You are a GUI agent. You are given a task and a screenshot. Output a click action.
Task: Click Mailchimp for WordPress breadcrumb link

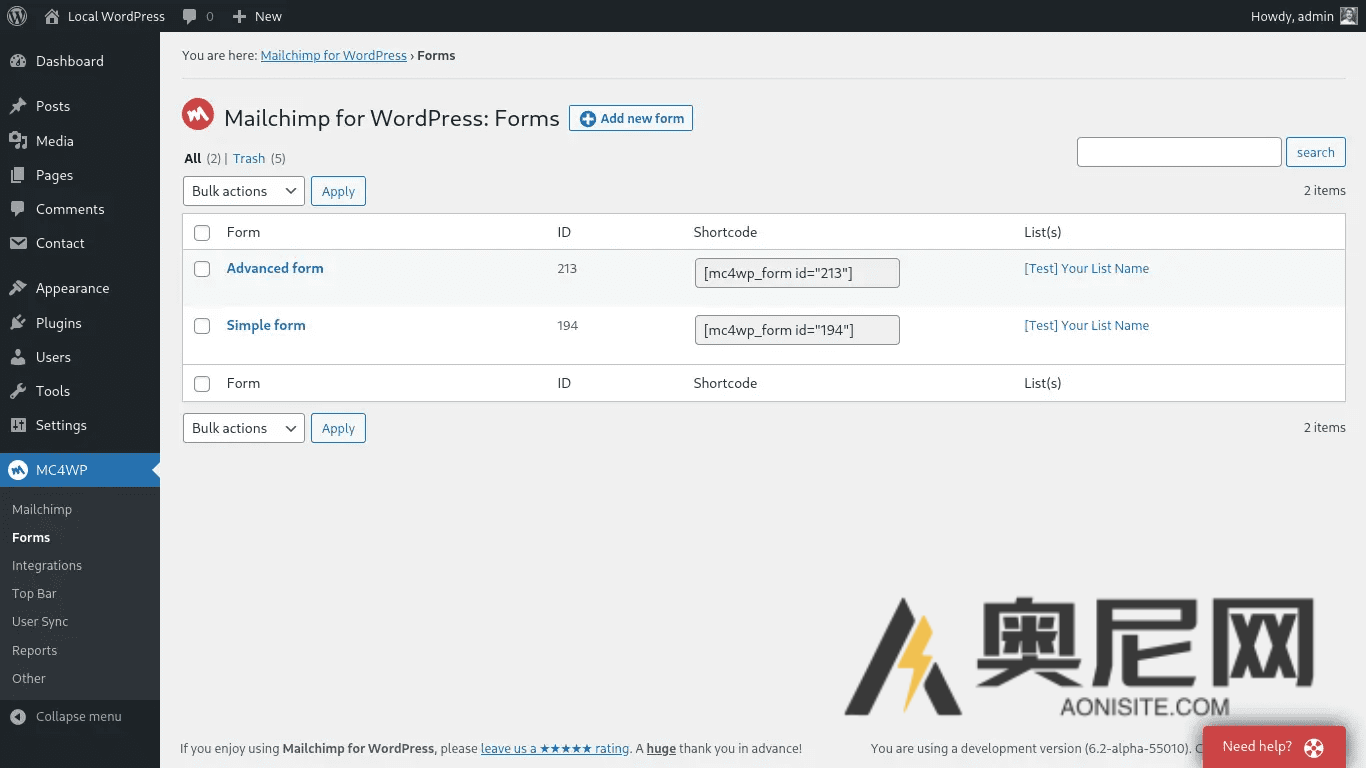click(334, 56)
